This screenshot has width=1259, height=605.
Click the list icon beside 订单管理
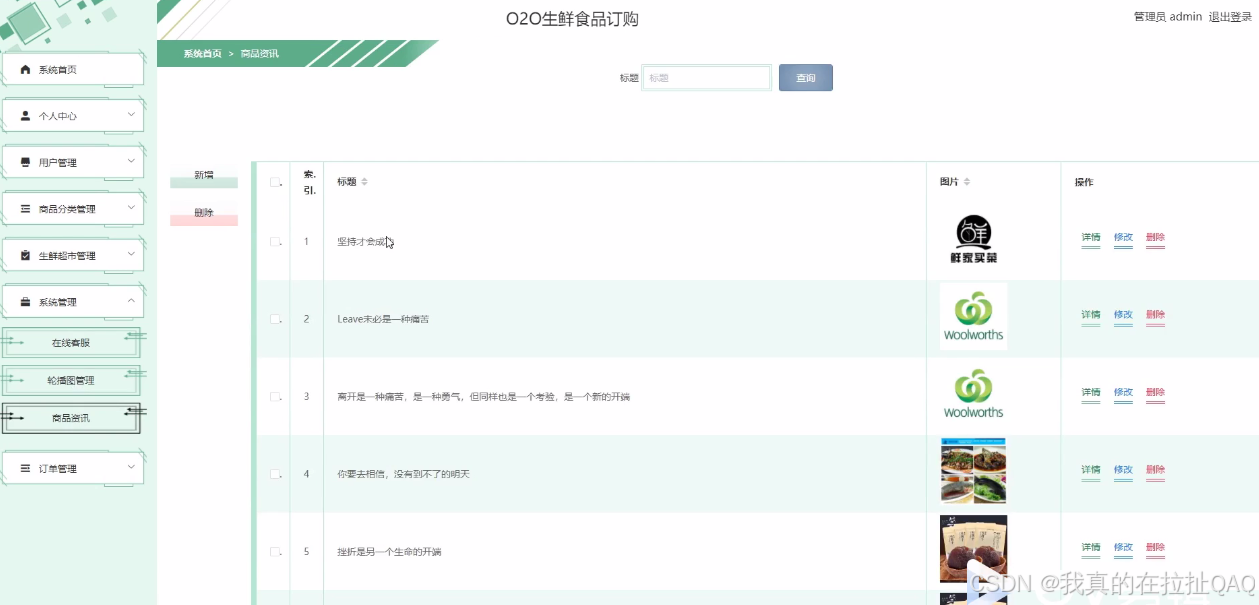point(26,468)
